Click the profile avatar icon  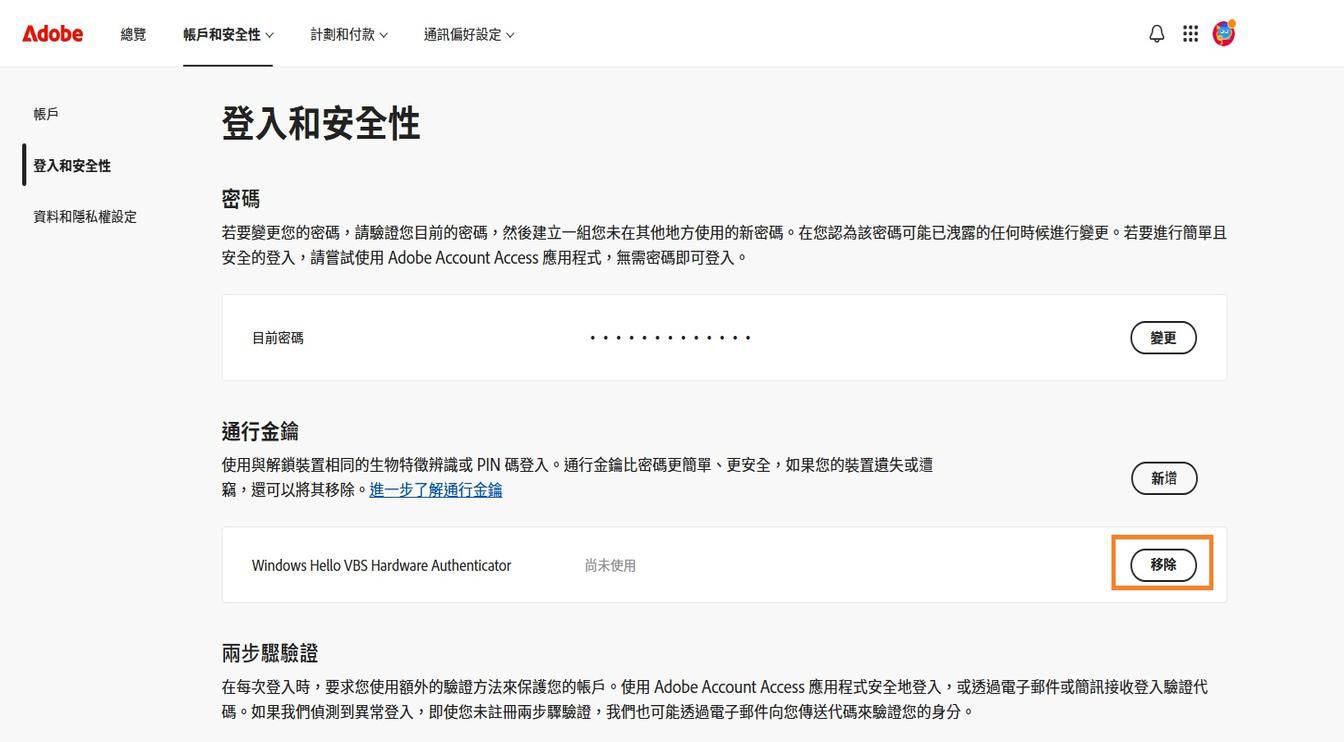pos(1224,31)
